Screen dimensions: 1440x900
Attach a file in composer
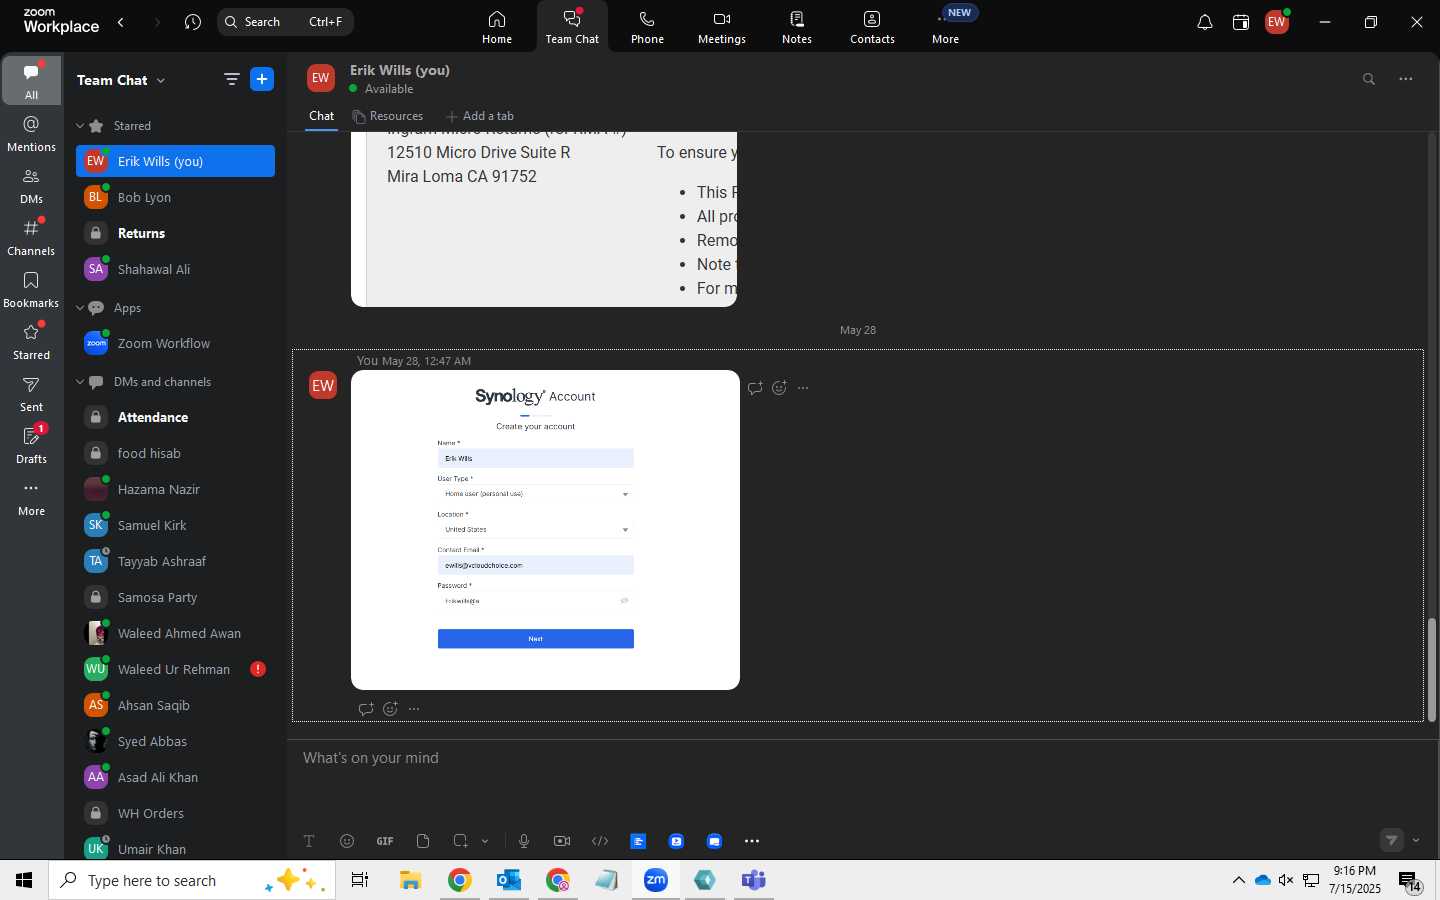423,841
